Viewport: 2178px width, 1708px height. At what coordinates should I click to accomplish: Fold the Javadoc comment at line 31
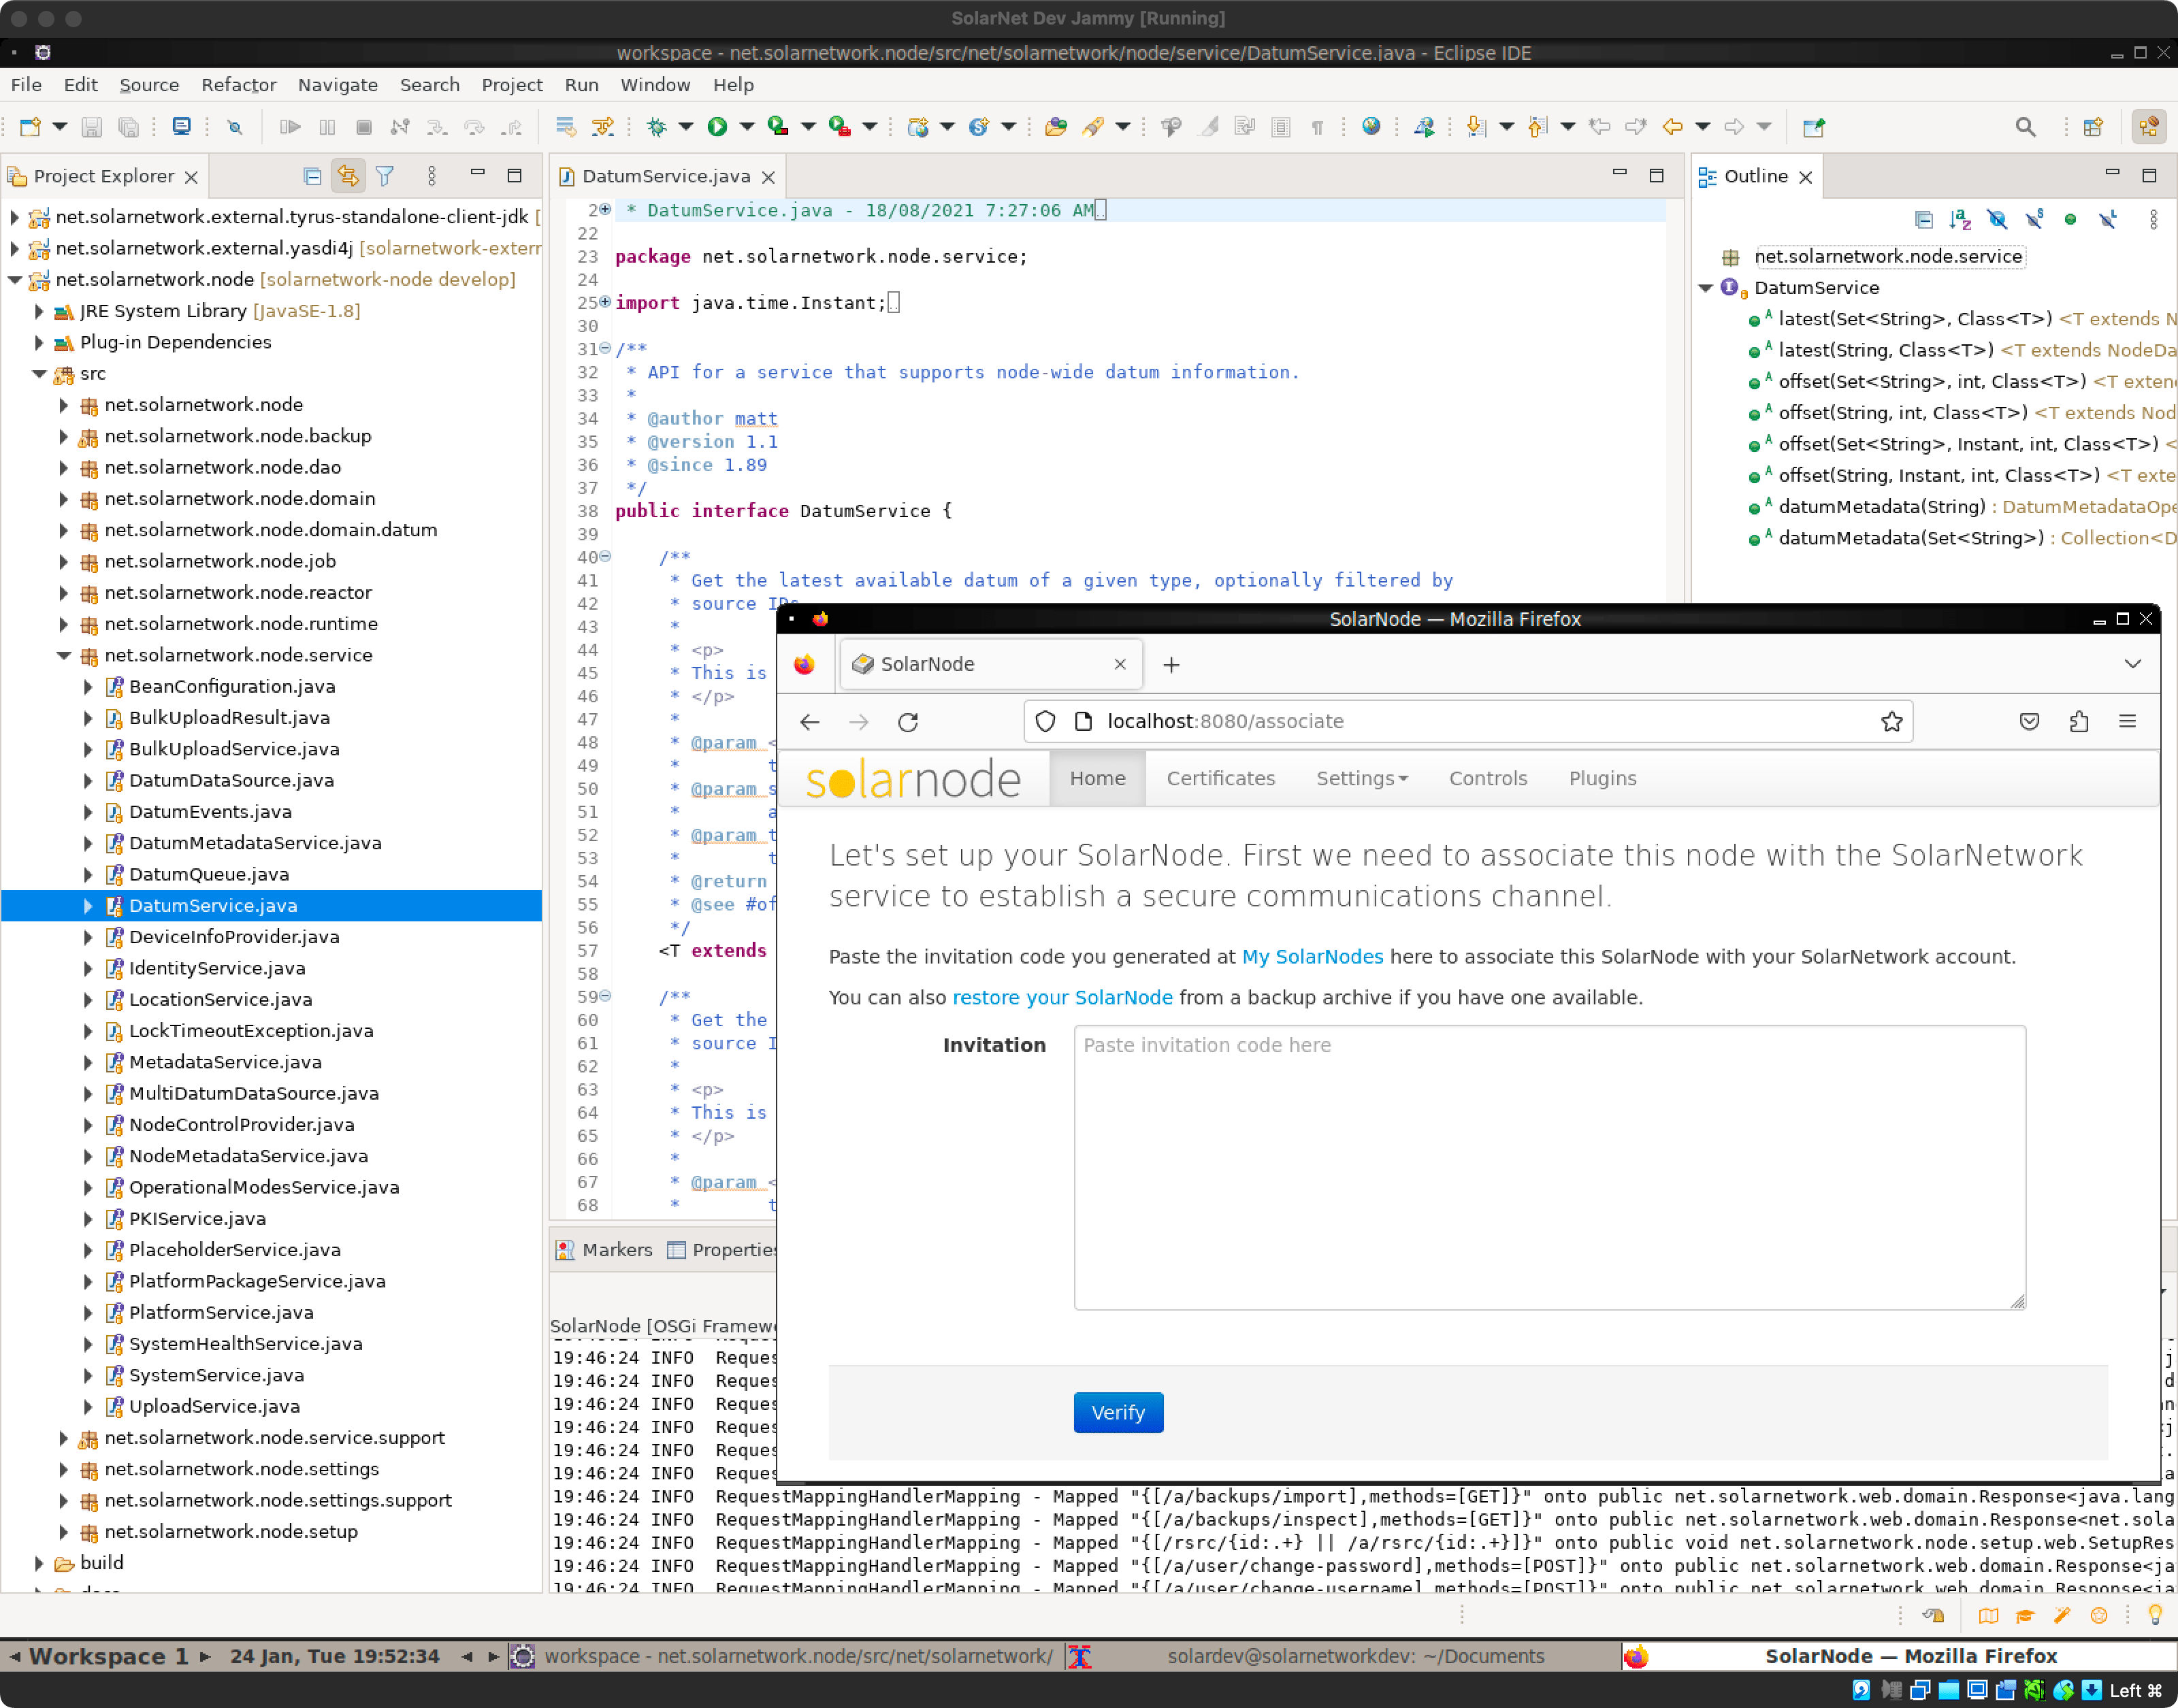(x=605, y=348)
